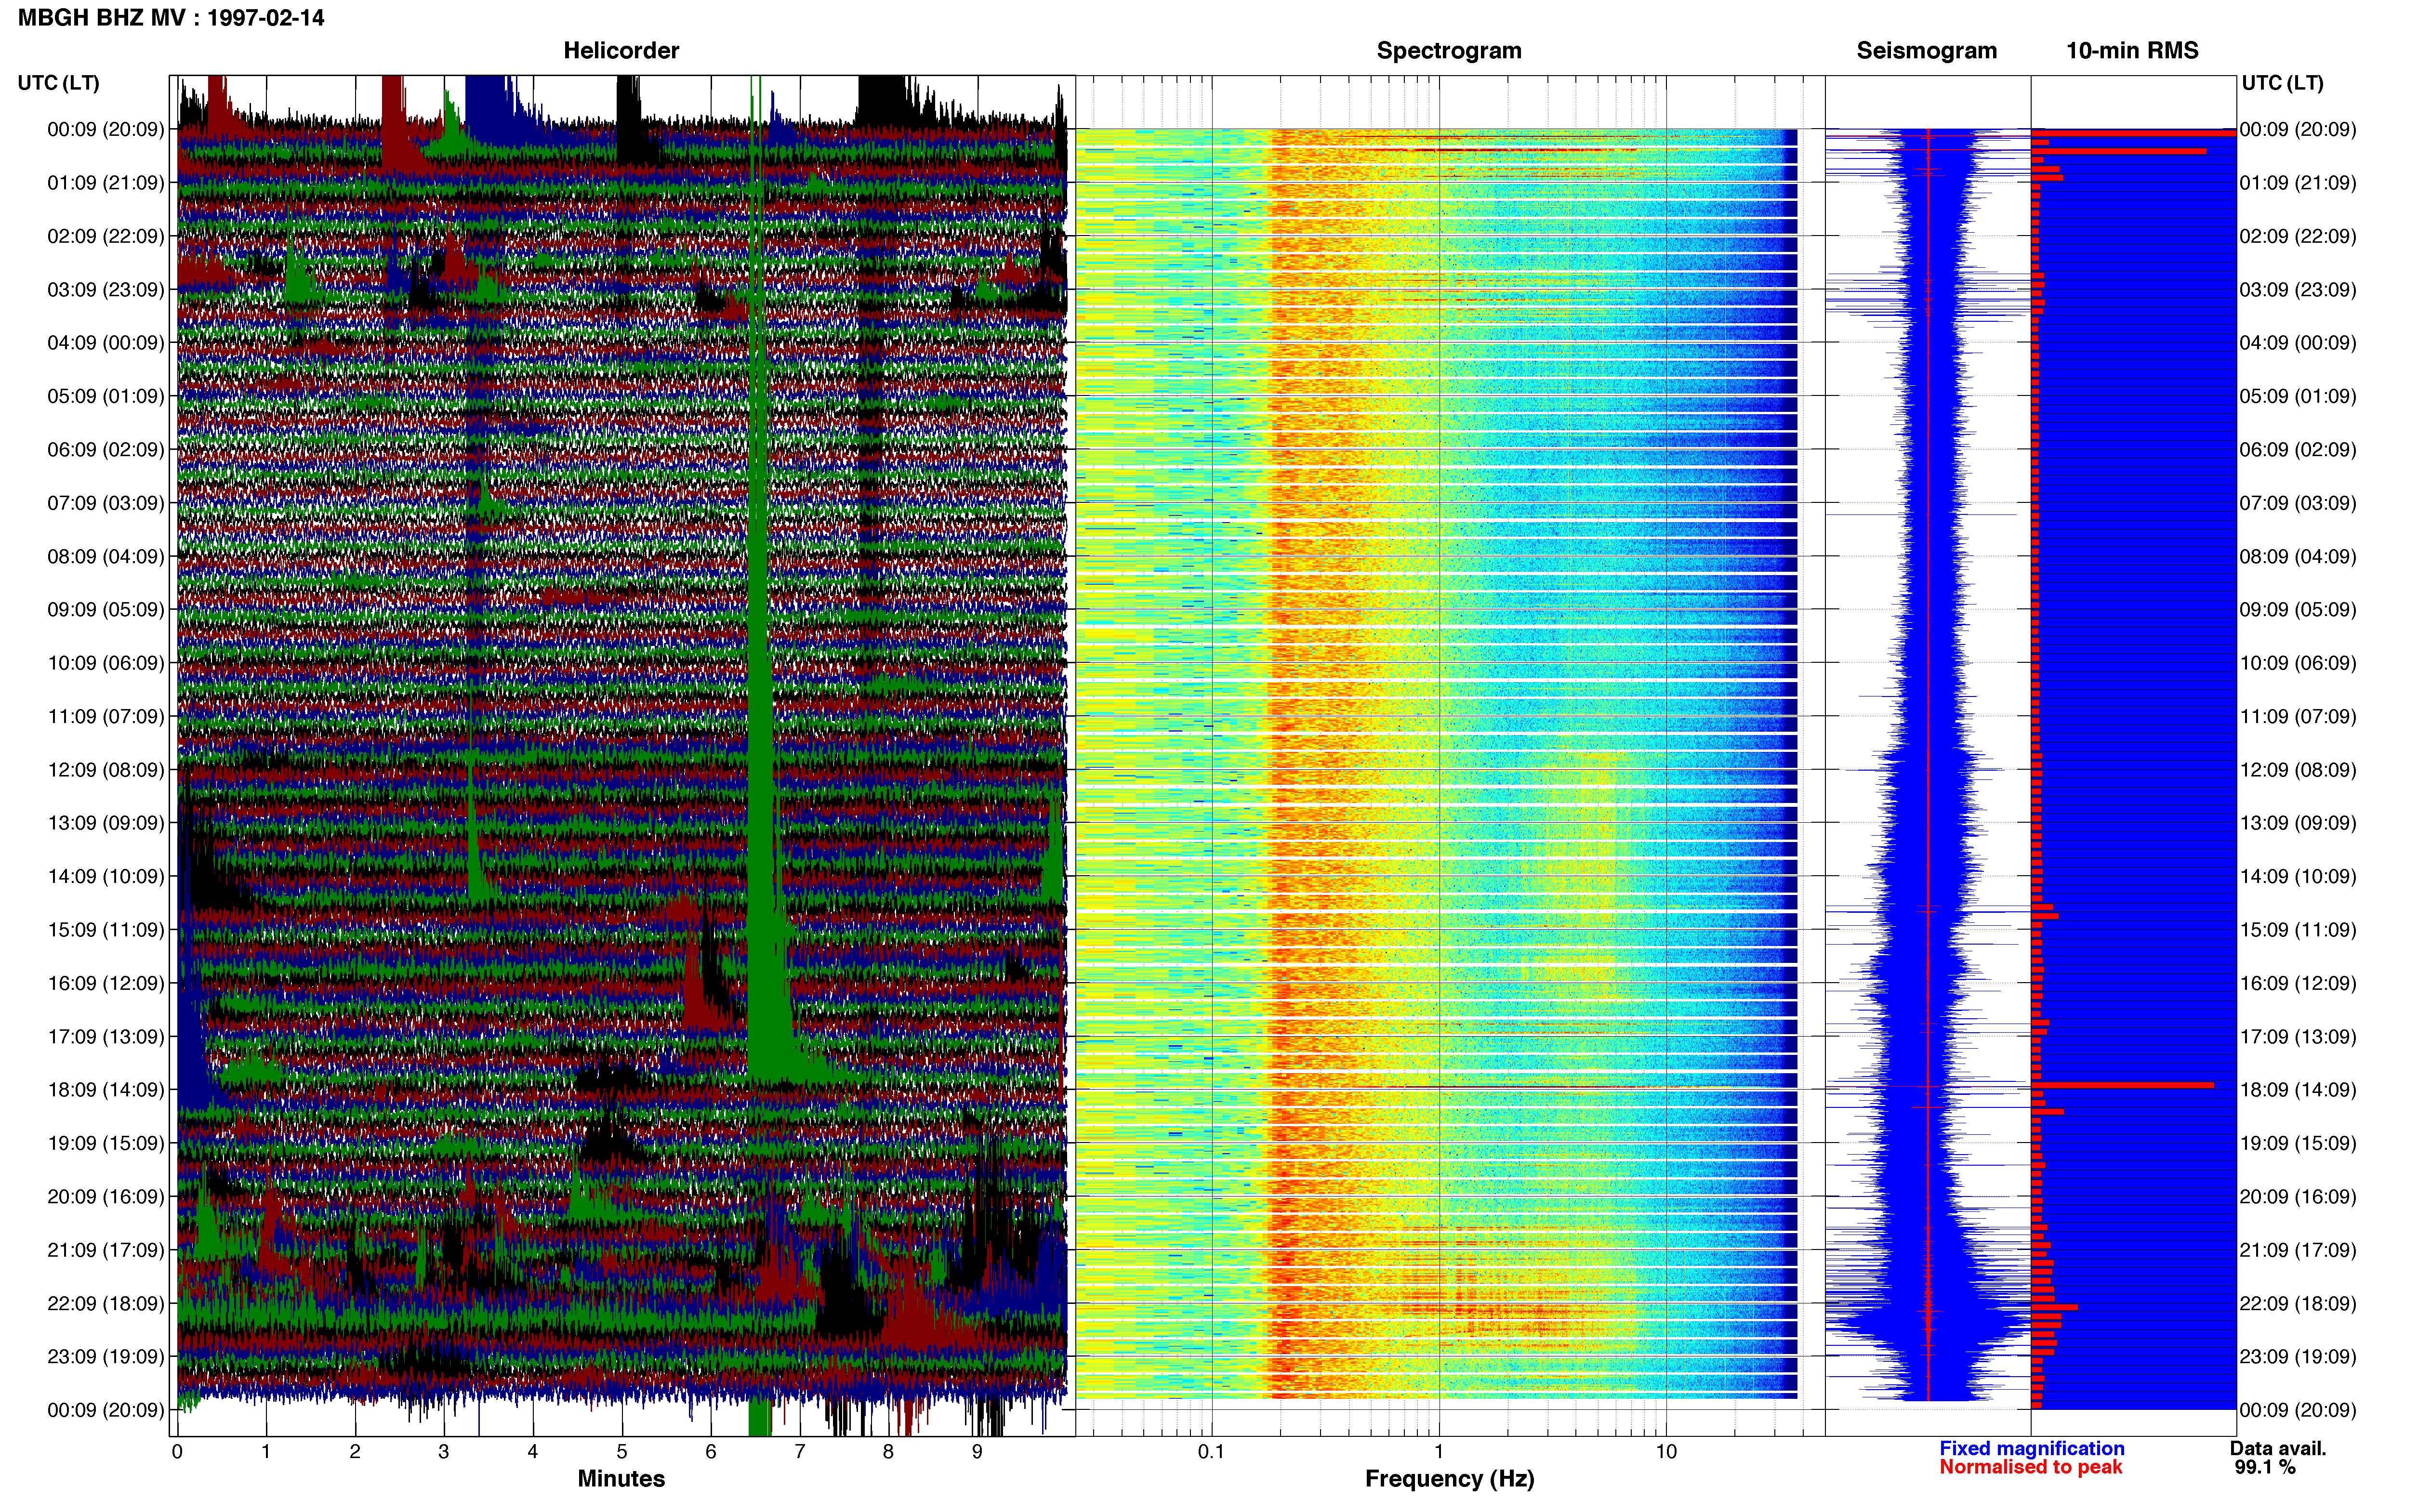Viewport: 2418px width, 1512px height.
Task: Click the left time label '01:09 (21:09)'
Action: click(105, 183)
